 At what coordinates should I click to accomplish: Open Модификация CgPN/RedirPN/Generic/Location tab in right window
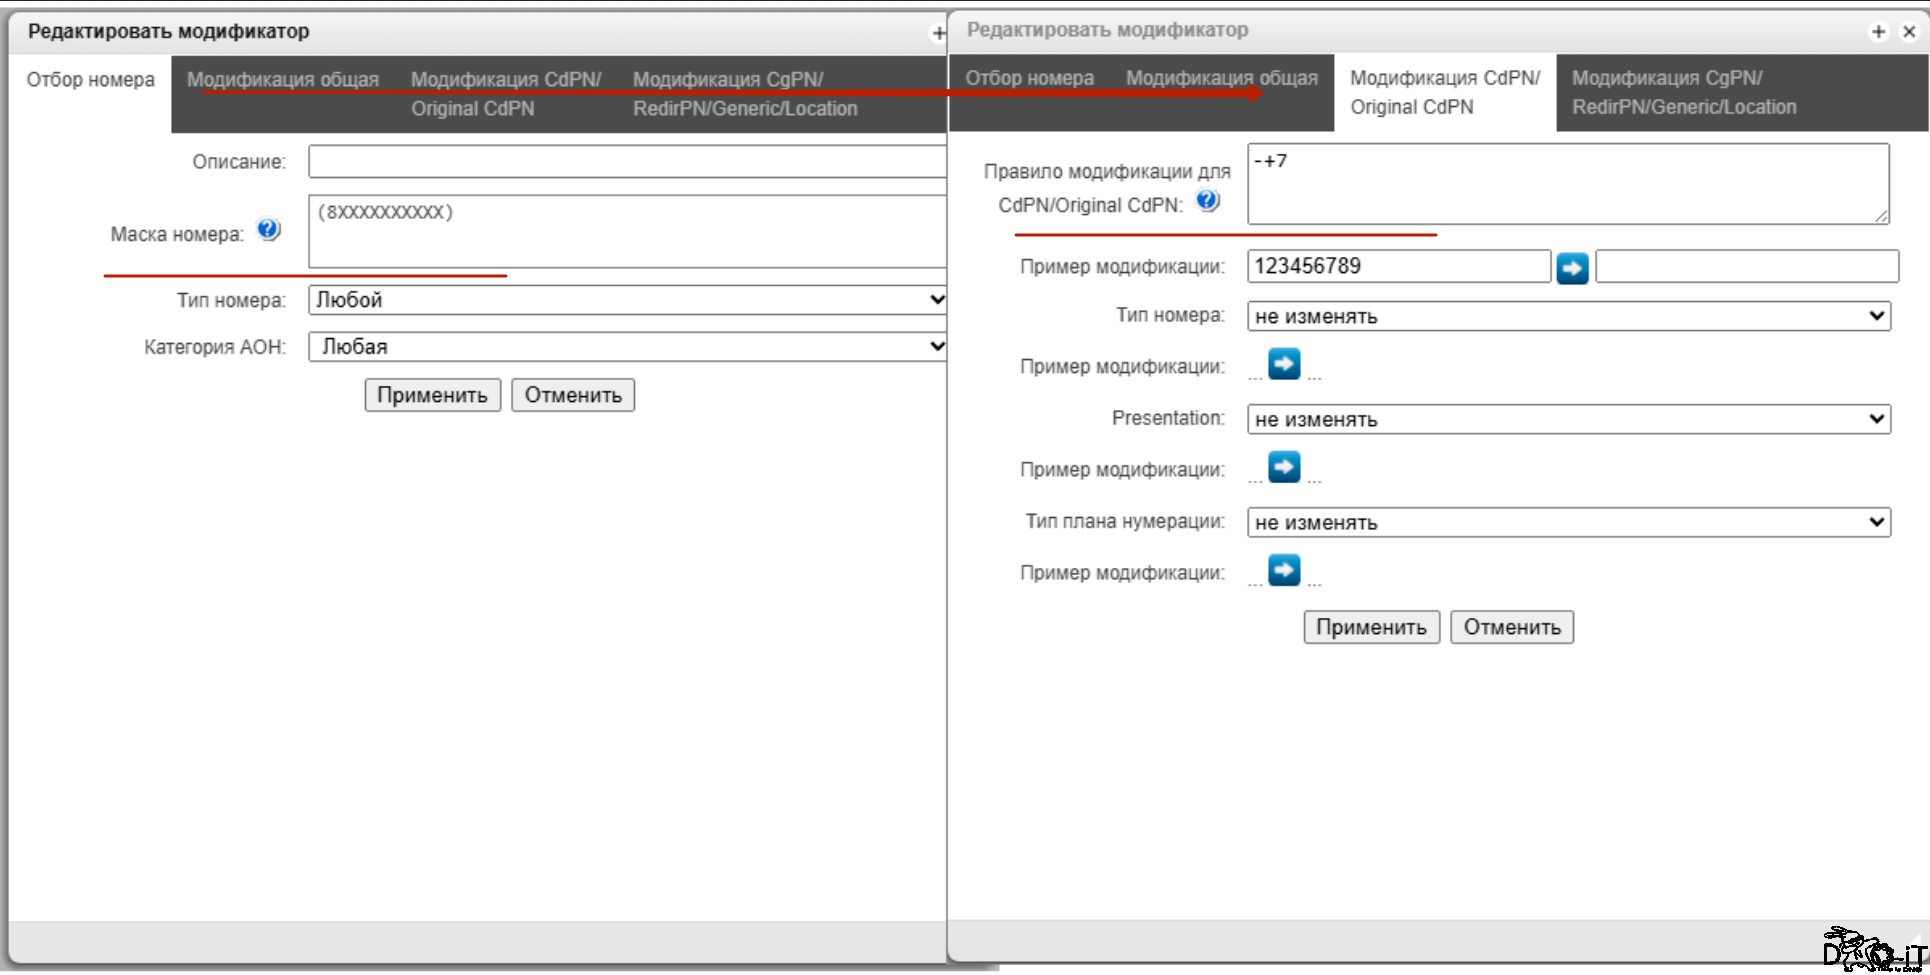[x=1684, y=92]
